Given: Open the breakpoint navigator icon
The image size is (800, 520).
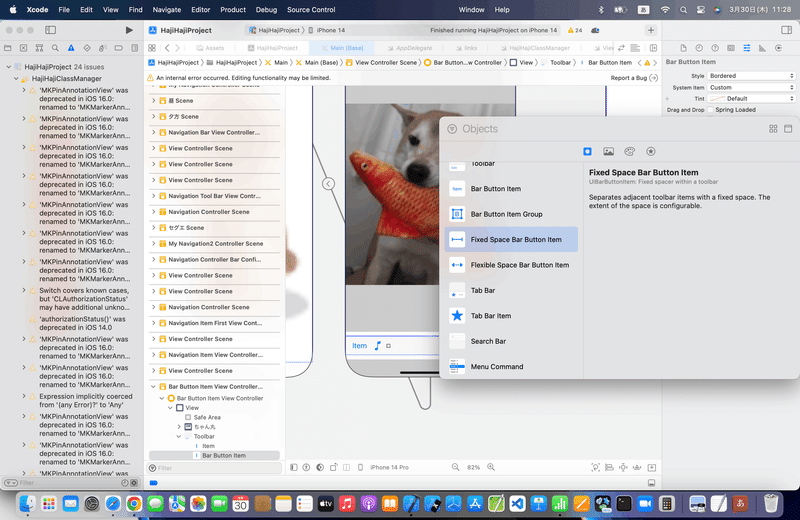Looking at the screenshot, I should (118, 48).
